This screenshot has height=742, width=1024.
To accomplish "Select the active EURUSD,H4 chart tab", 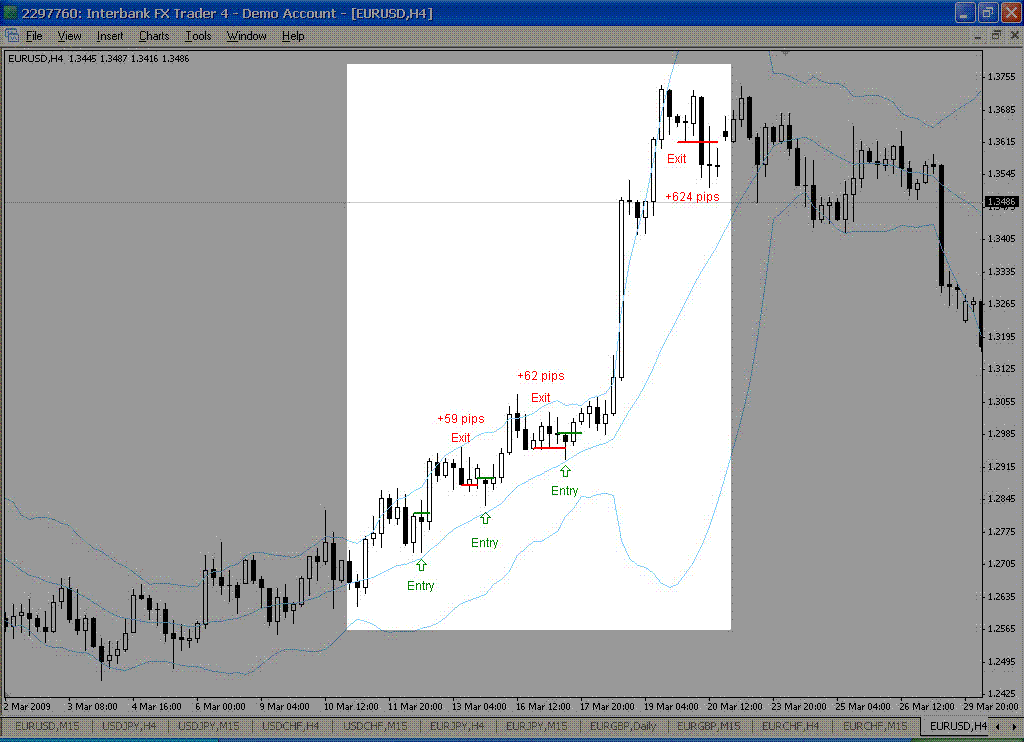I will pos(957,726).
